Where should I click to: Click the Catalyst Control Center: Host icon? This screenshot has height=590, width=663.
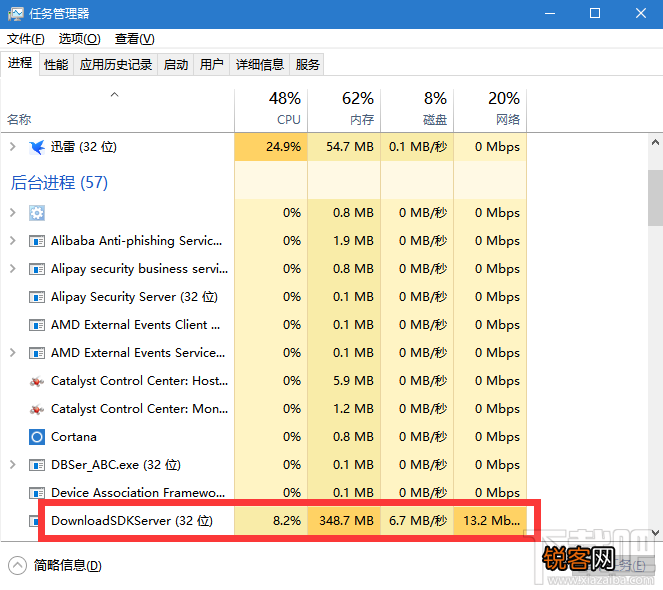[37, 381]
